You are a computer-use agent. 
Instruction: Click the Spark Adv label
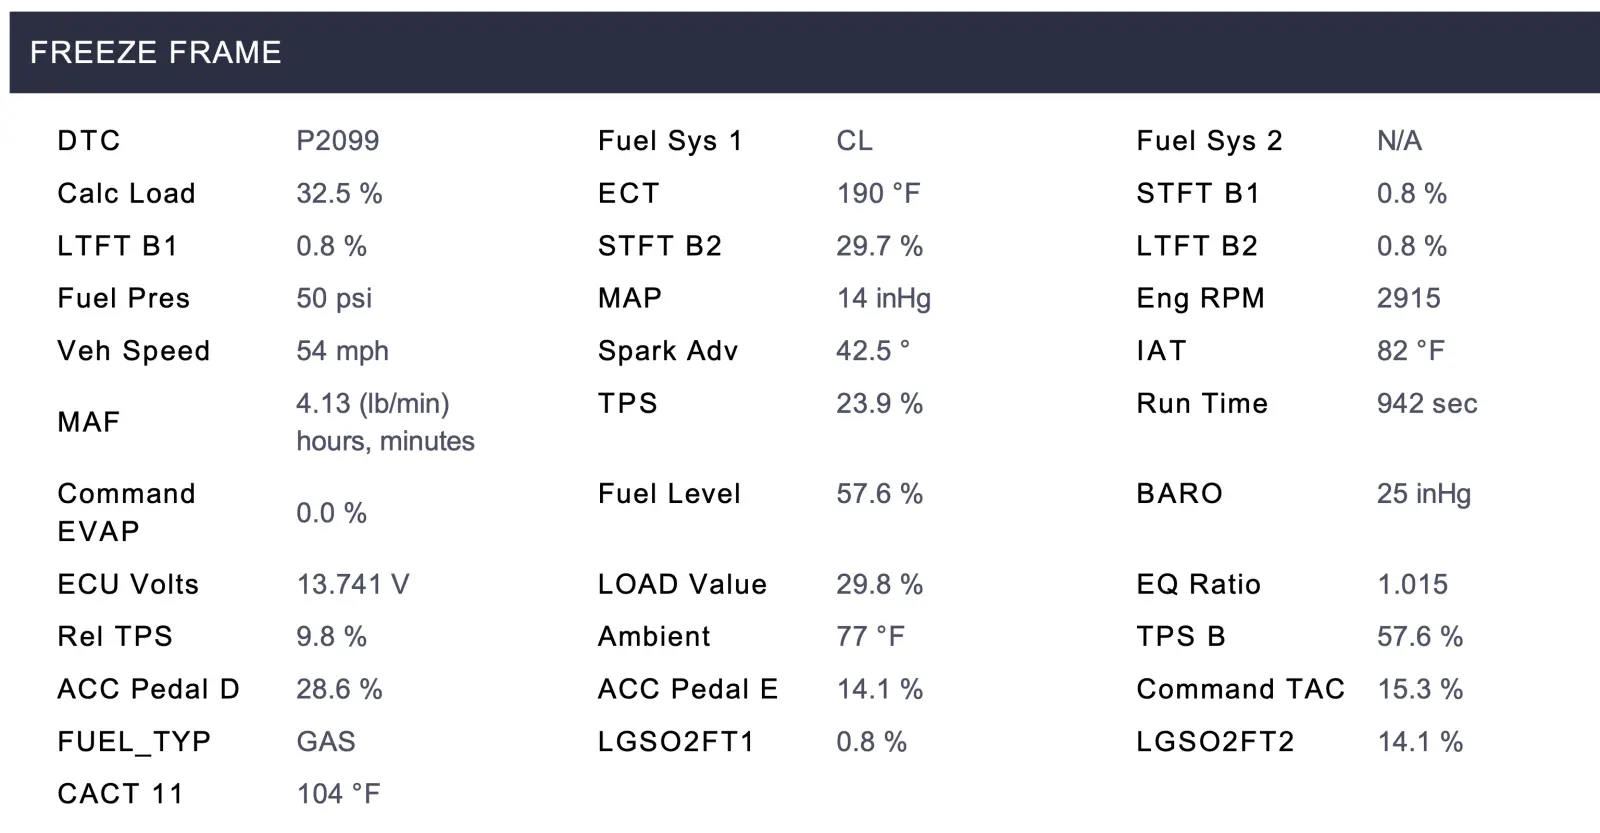pyautogui.click(x=667, y=351)
